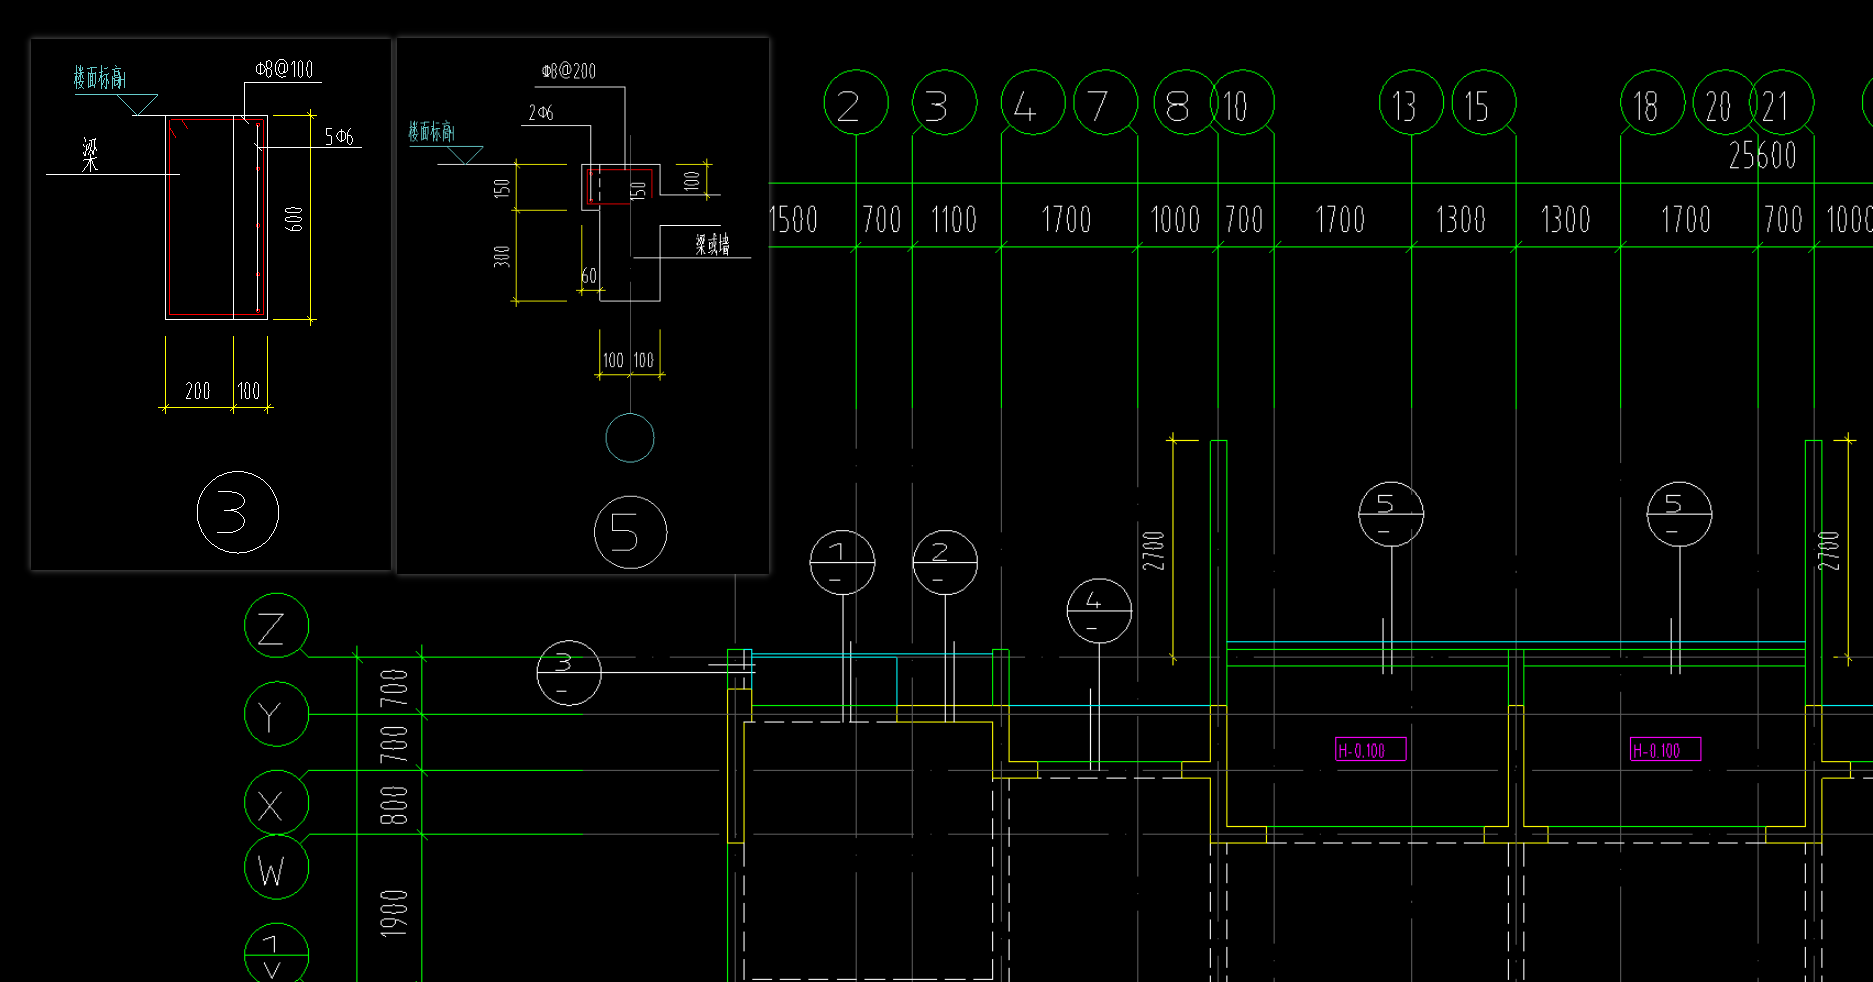
Task: Select the 1100 dimension between axes 3 and 4
Action: click(x=954, y=220)
